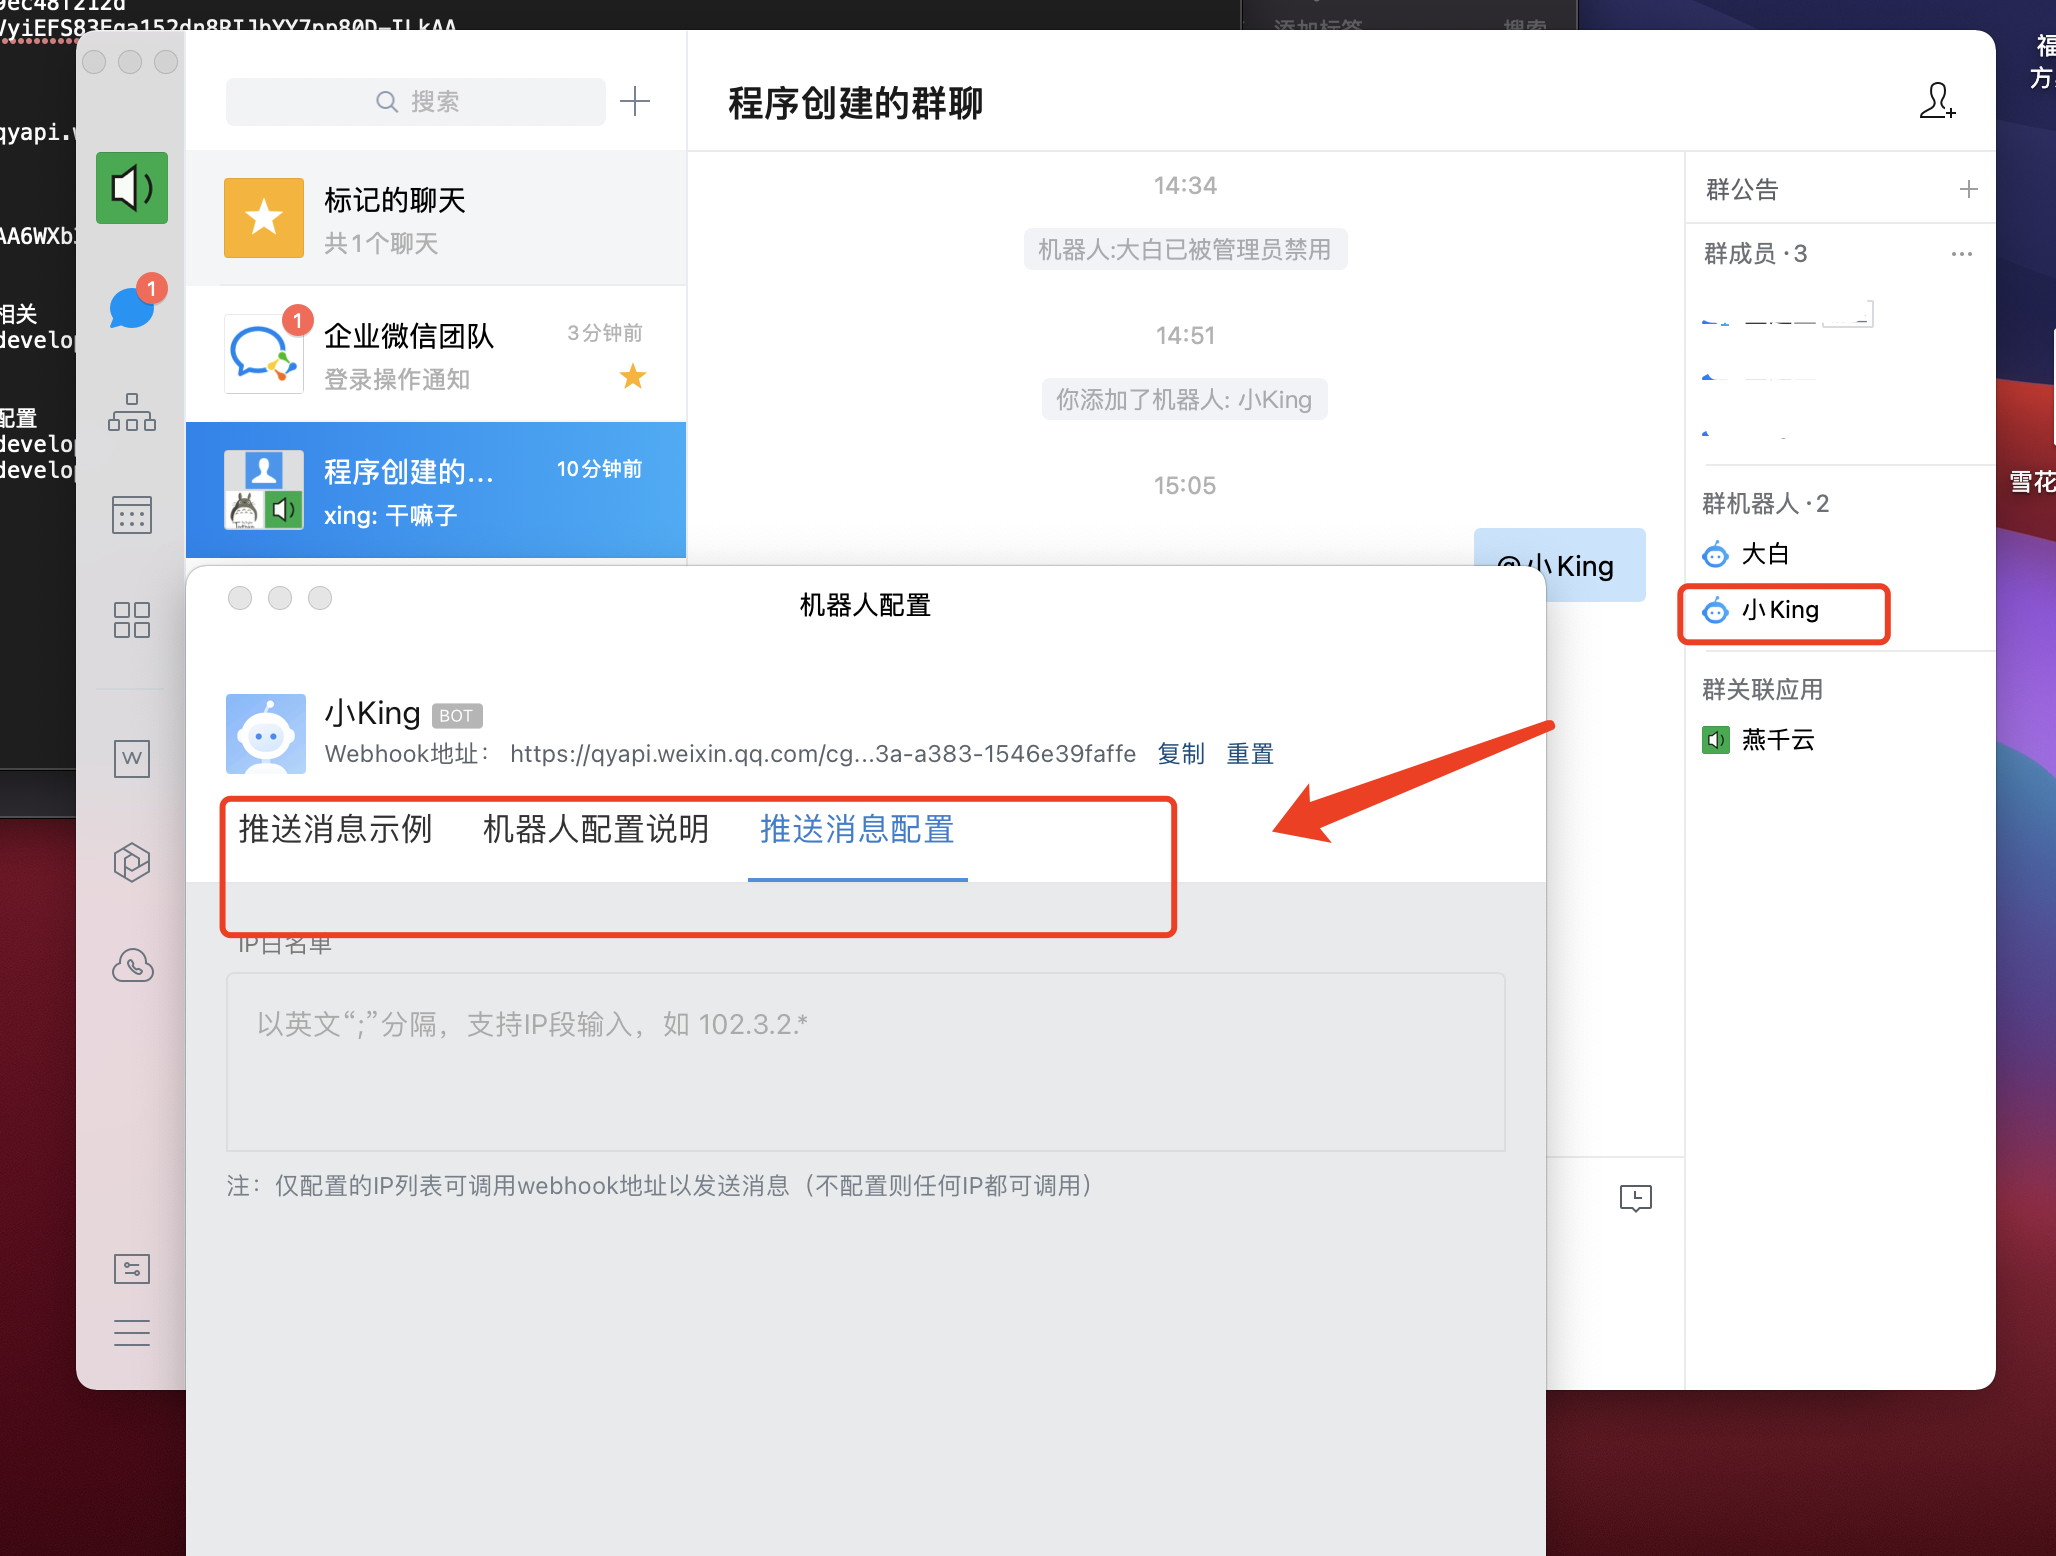Viewport: 2056px width, 1556px height.
Task: Open the contacts organization chart icon
Action: (131, 412)
